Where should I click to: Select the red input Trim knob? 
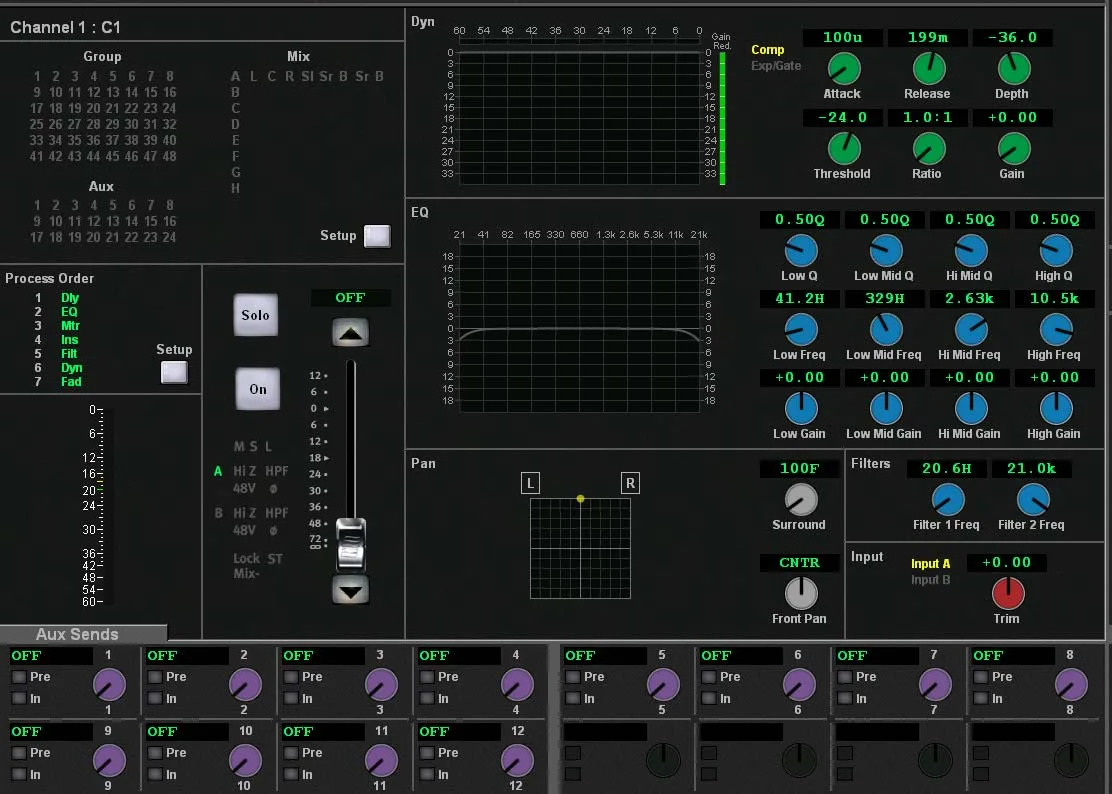pos(1008,593)
